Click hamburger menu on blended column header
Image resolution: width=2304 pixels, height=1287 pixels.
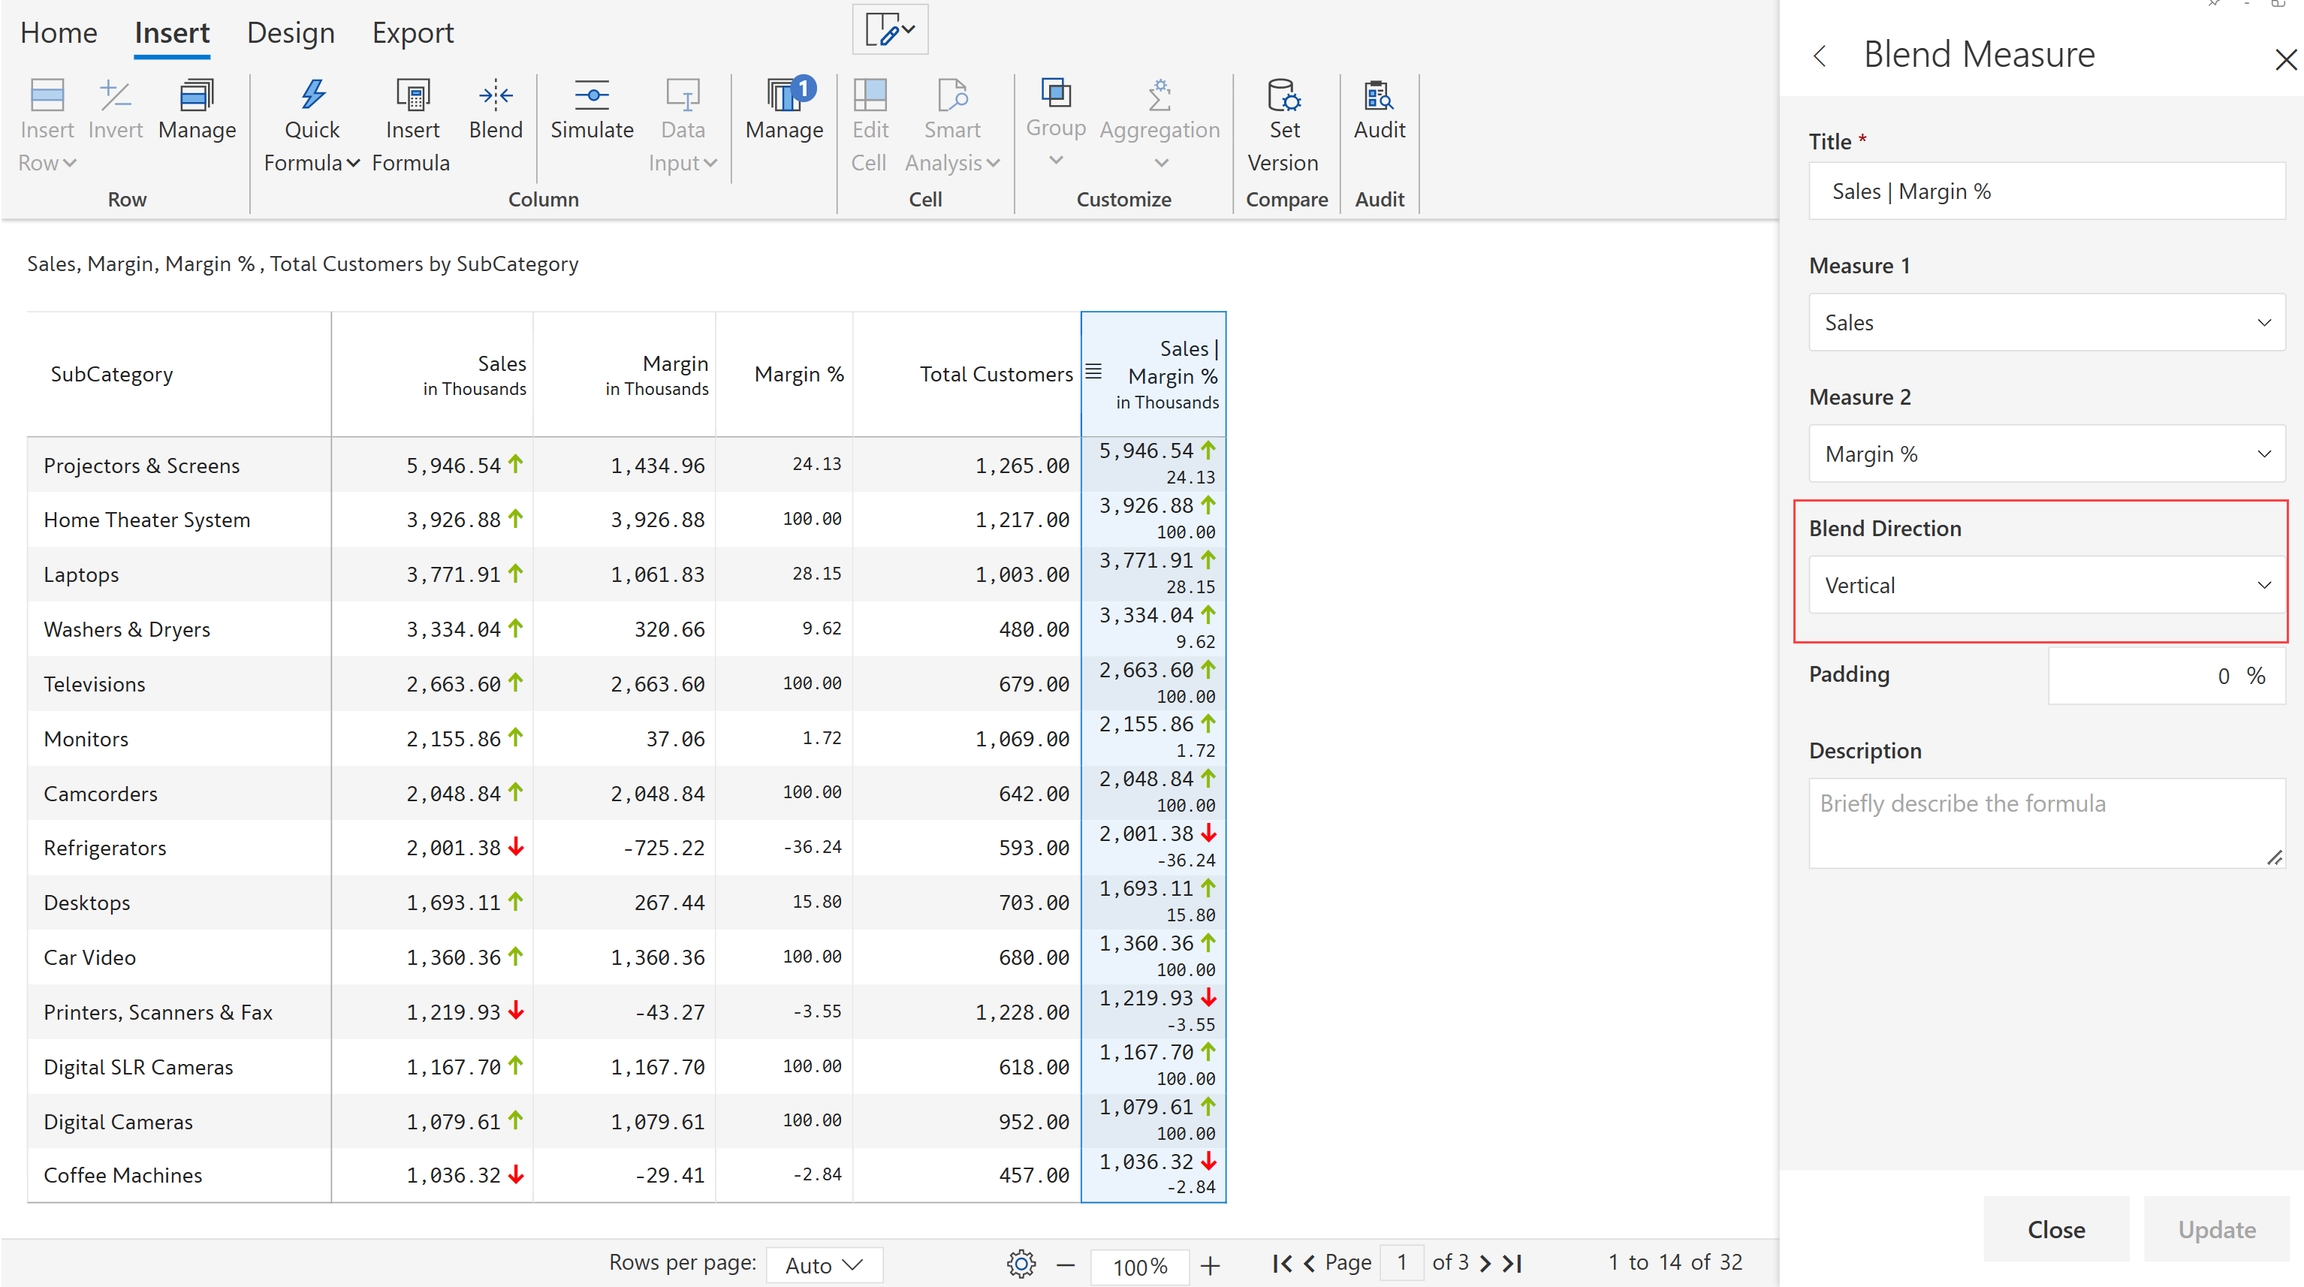click(1094, 372)
